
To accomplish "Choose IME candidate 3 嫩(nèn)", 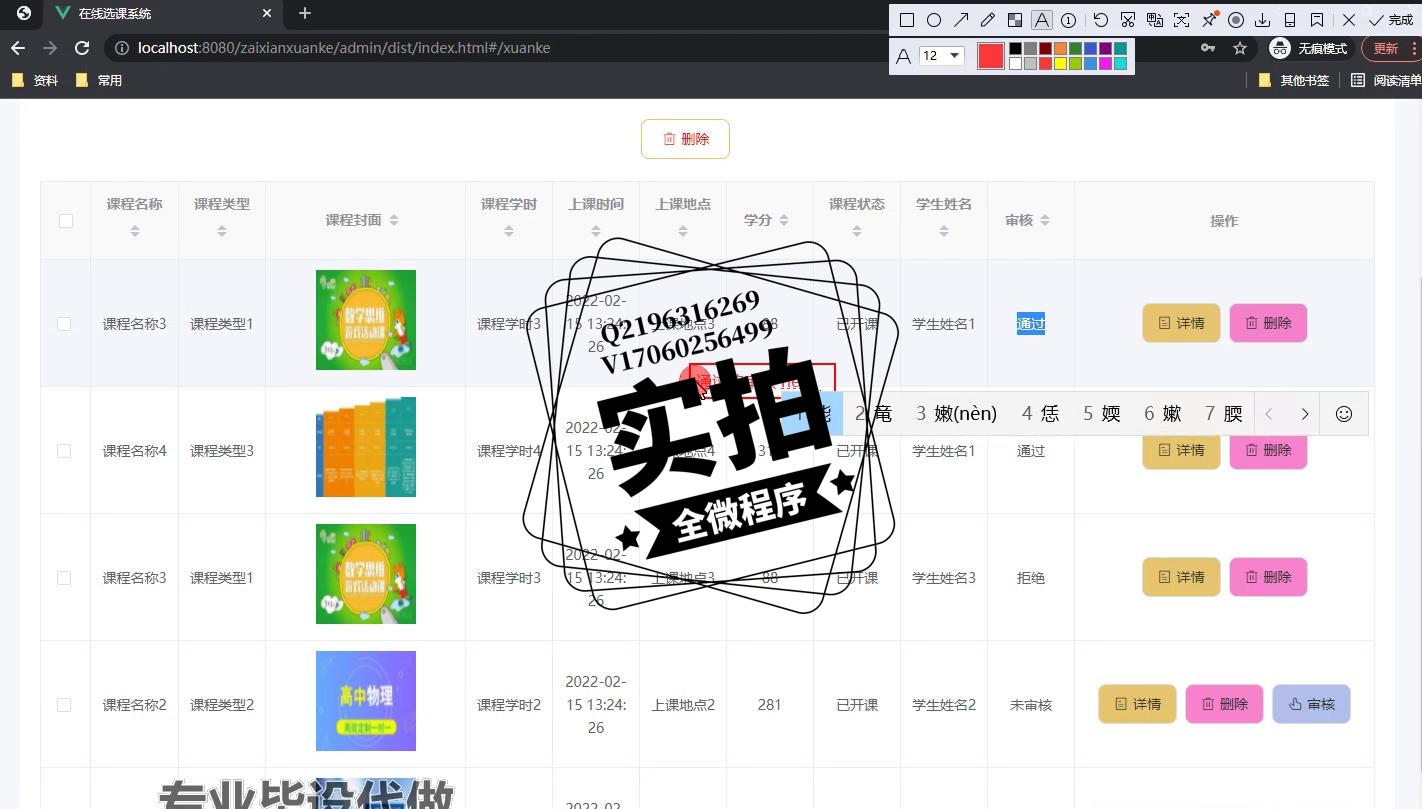I will 957,413.
